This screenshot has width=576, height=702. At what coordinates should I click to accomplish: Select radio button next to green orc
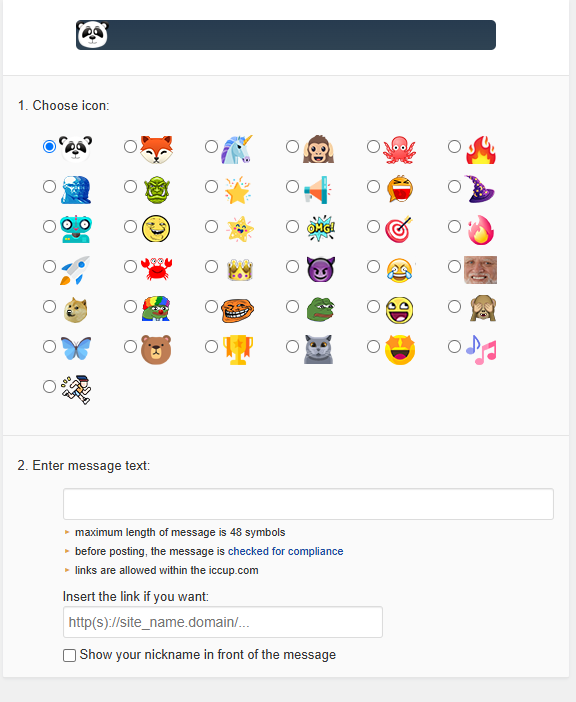coord(130,186)
